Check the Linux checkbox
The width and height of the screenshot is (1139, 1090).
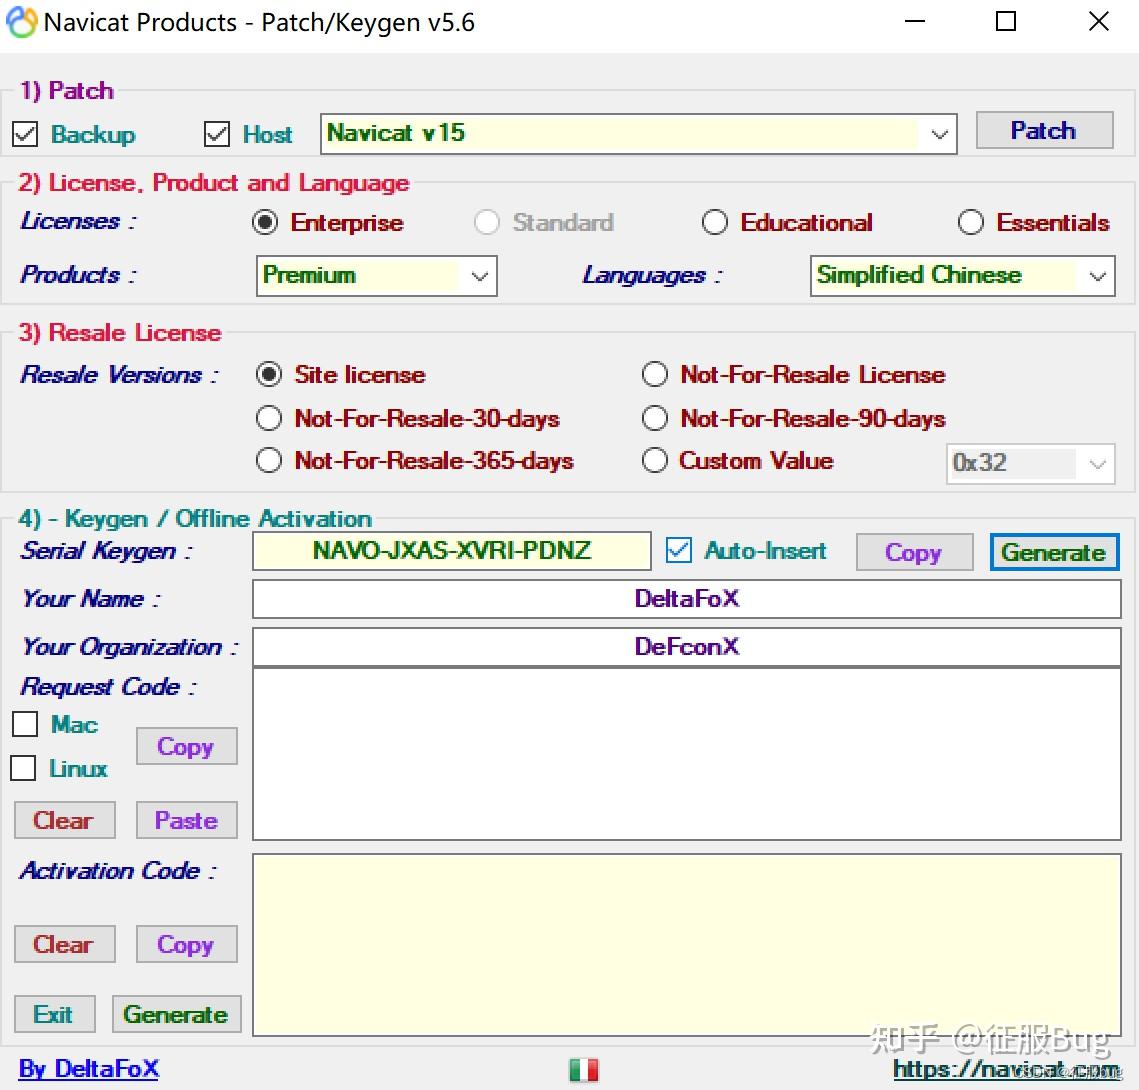23,768
